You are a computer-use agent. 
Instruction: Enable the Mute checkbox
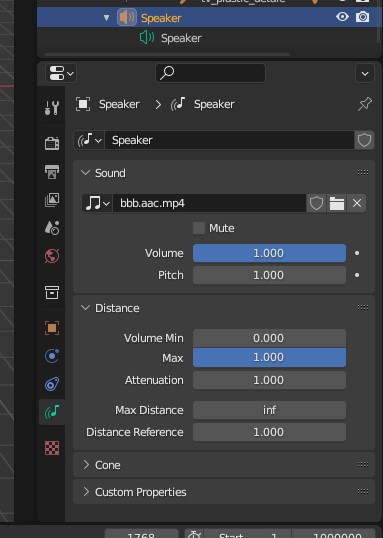[199, 228]
